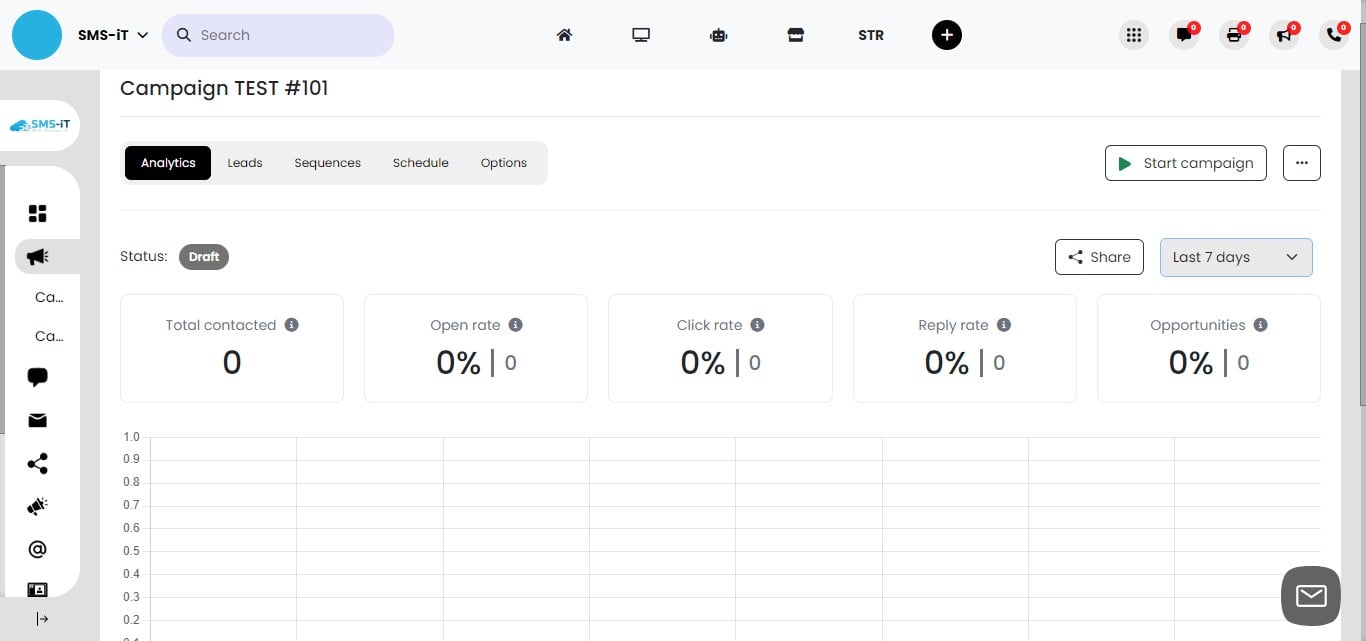Open the home icon in top navigation
This screenshot has height=641, width=1366.
[x=564, y=34]
